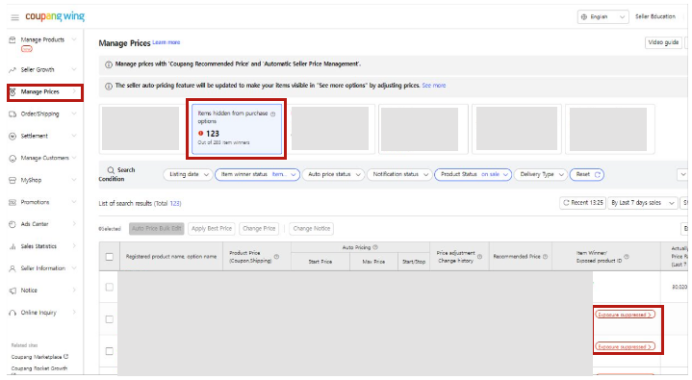Open the See more link
This screenshot has height=380, width=692.
[434, 86]
